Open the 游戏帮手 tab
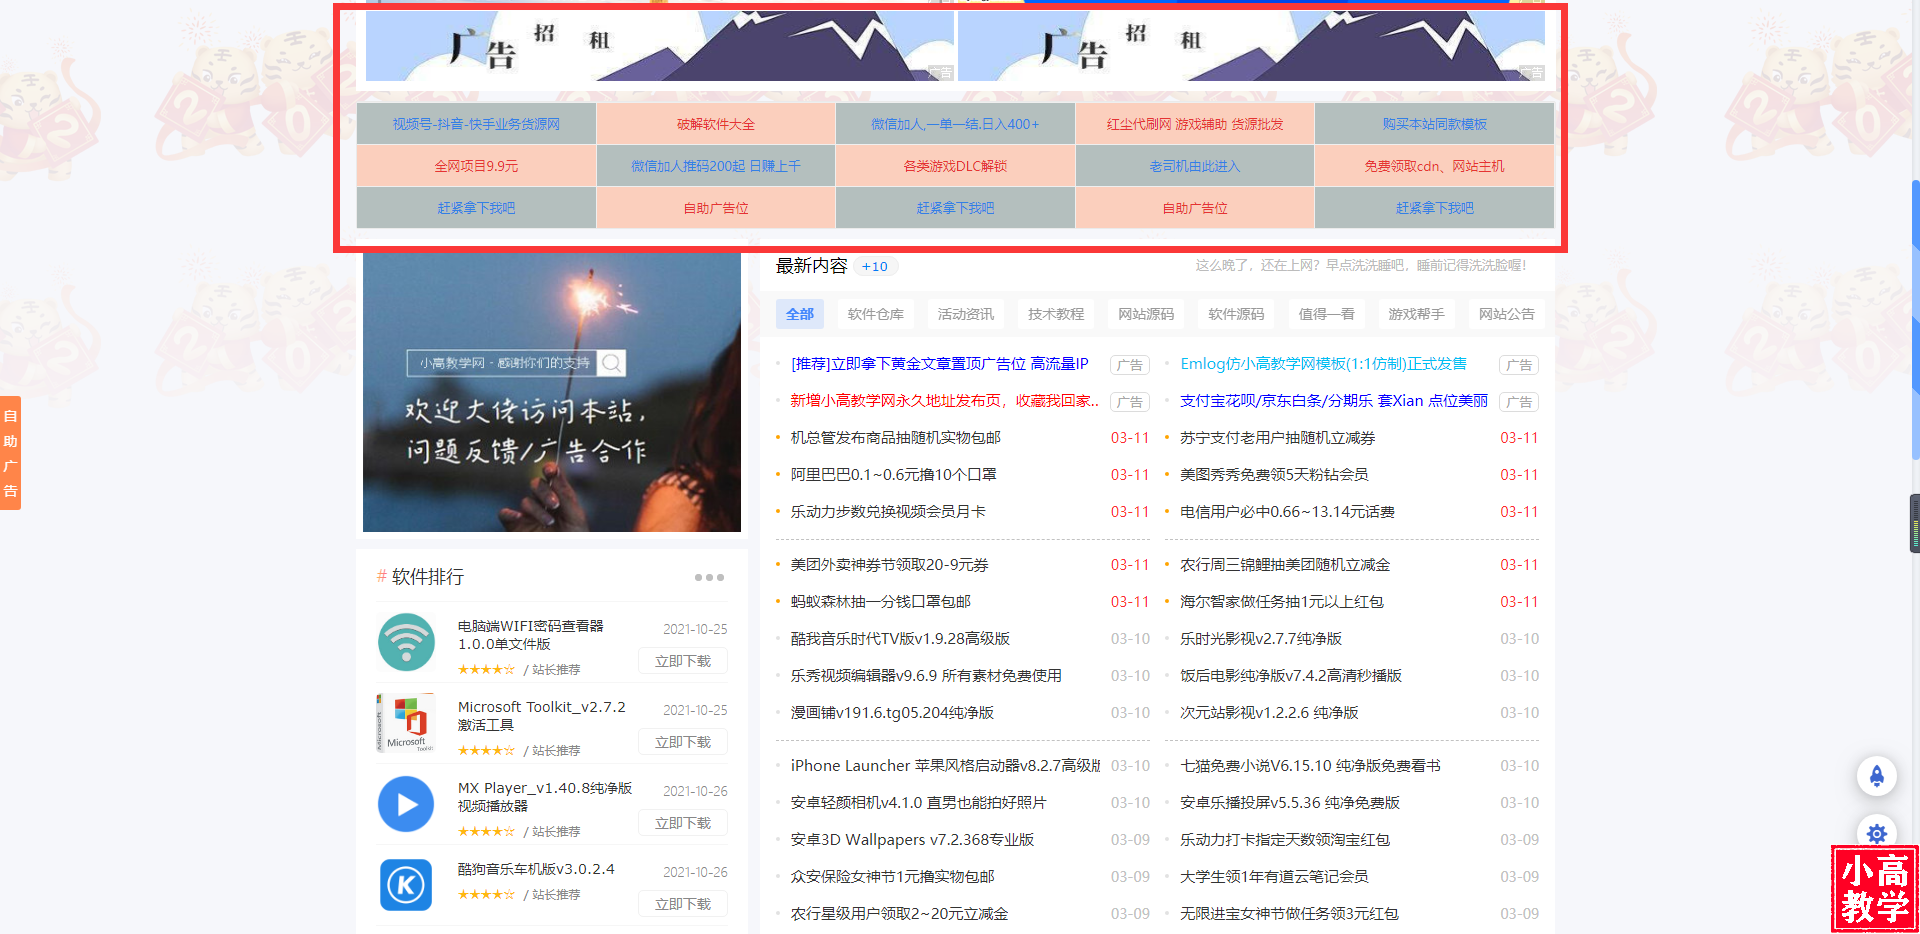 [x=1416, y=314]
